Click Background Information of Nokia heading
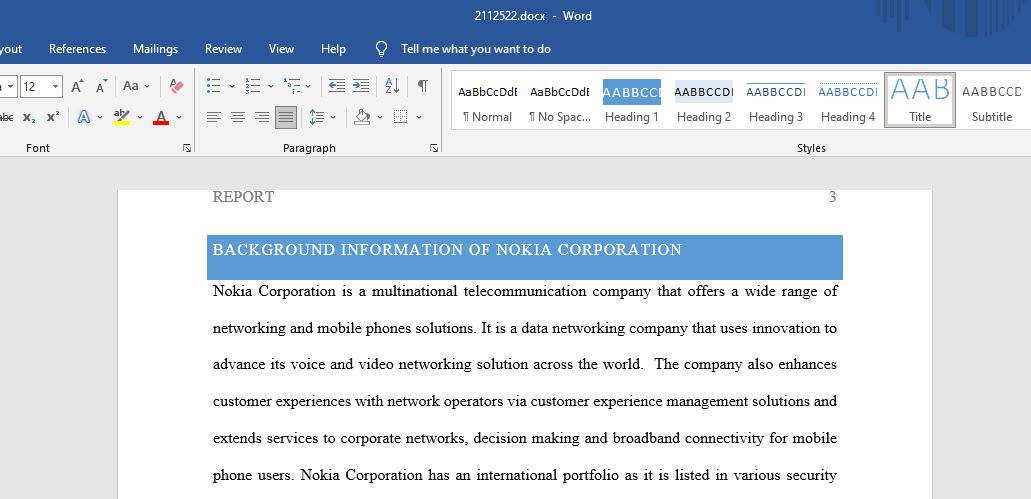Screen dimensions: 1031x499 [x=447, y=250]
